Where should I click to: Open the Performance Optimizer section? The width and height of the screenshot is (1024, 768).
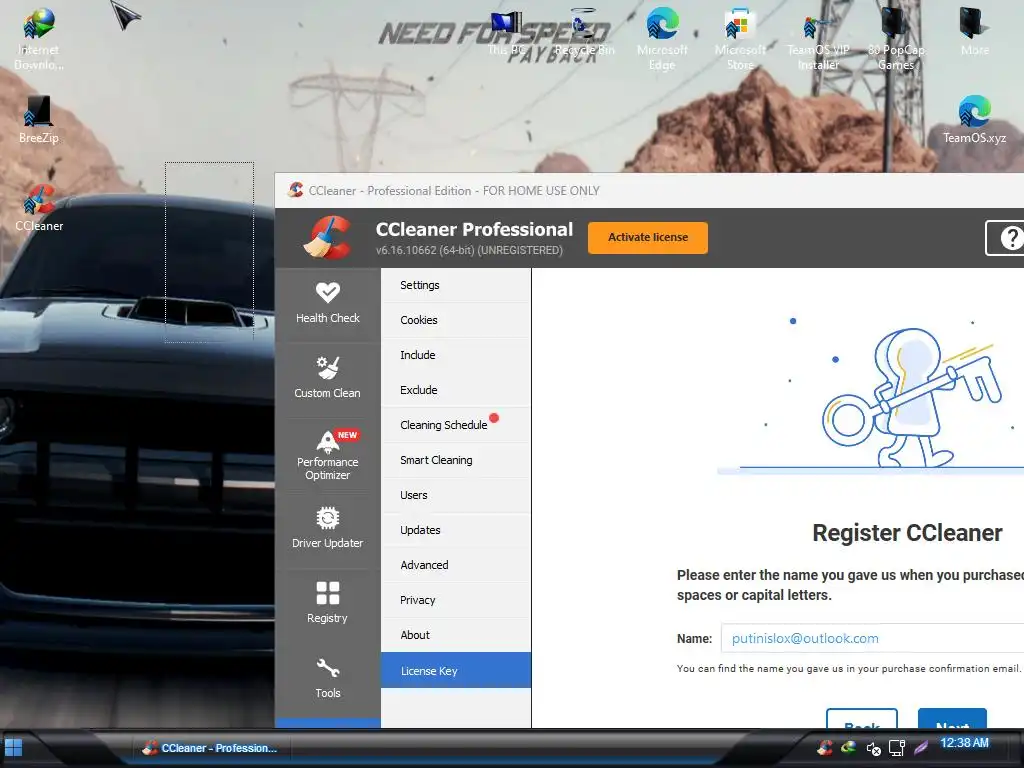click(x=327, y=455)
